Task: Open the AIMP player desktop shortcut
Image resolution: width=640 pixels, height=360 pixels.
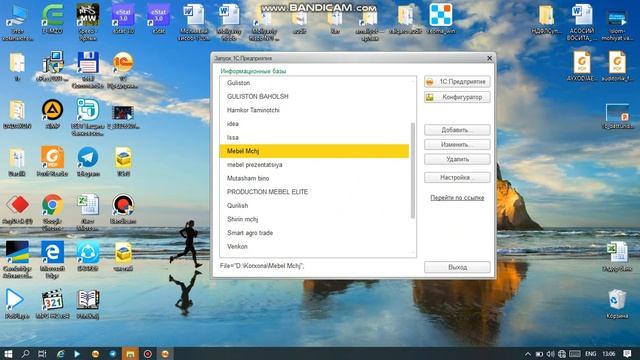Action: click(52, 114)
